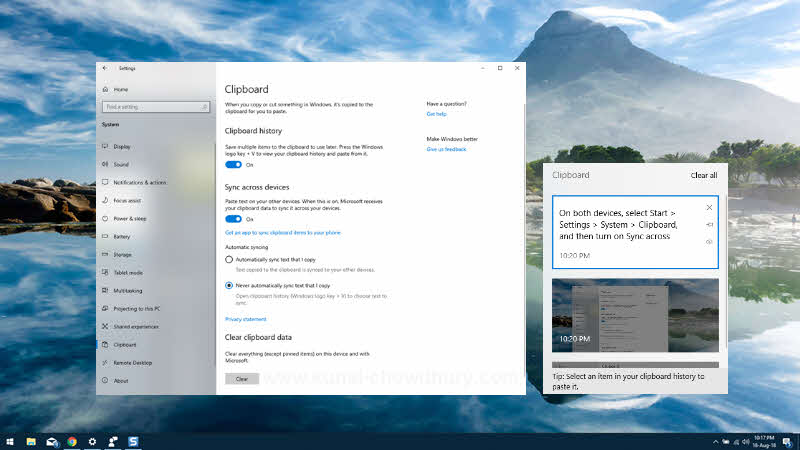Click the search magnifier in Find a setting
Viewport: 800px width, 450px height.
[x=204, y=107]
